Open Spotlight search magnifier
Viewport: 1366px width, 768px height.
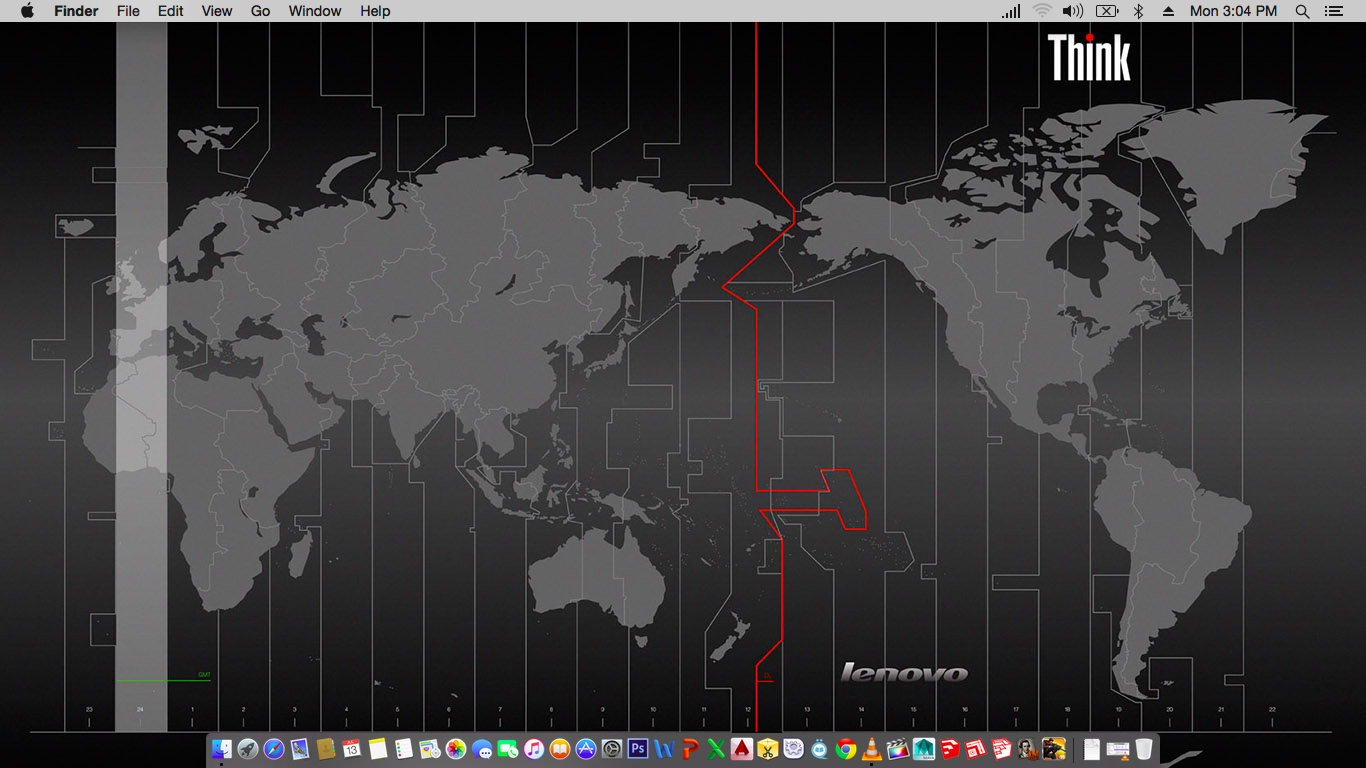1302,11
